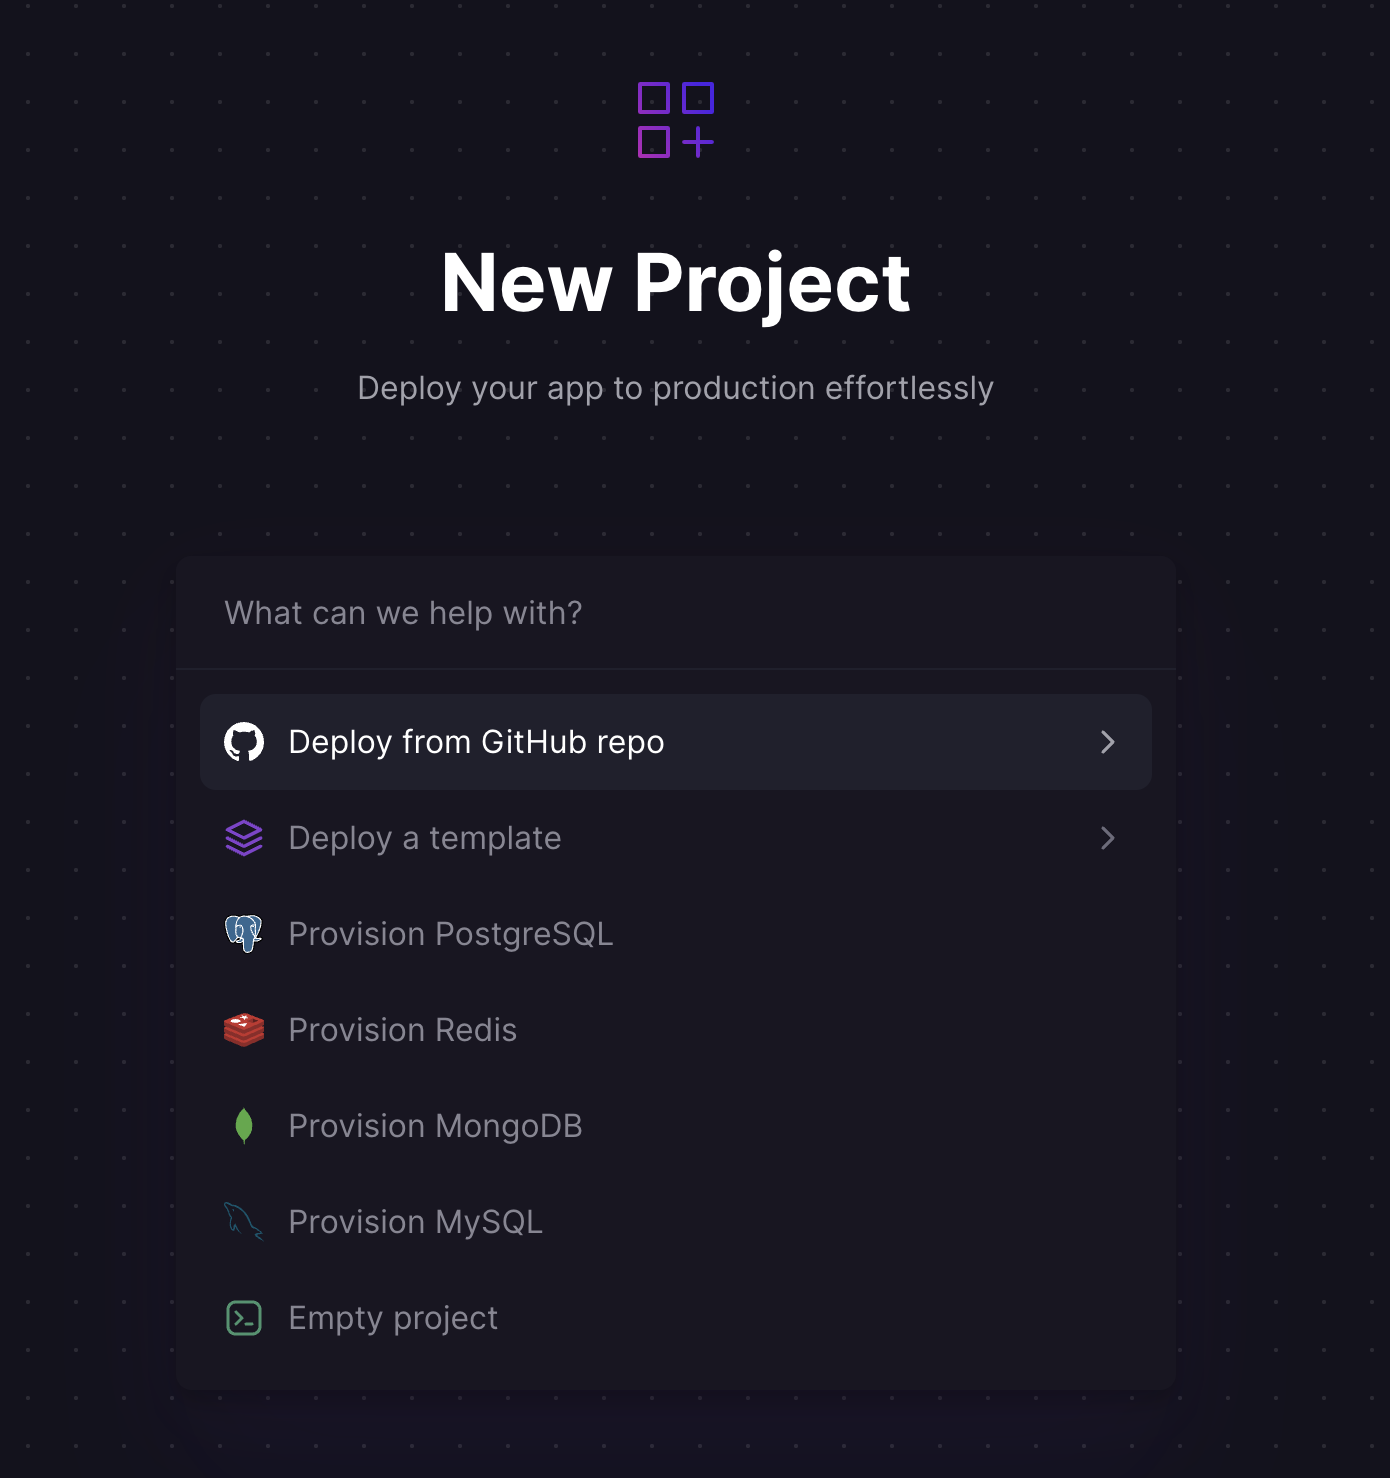1390x1478 pixels.
Task: Click the Empty project terminal icon
Action: (x=244, y=1318)
